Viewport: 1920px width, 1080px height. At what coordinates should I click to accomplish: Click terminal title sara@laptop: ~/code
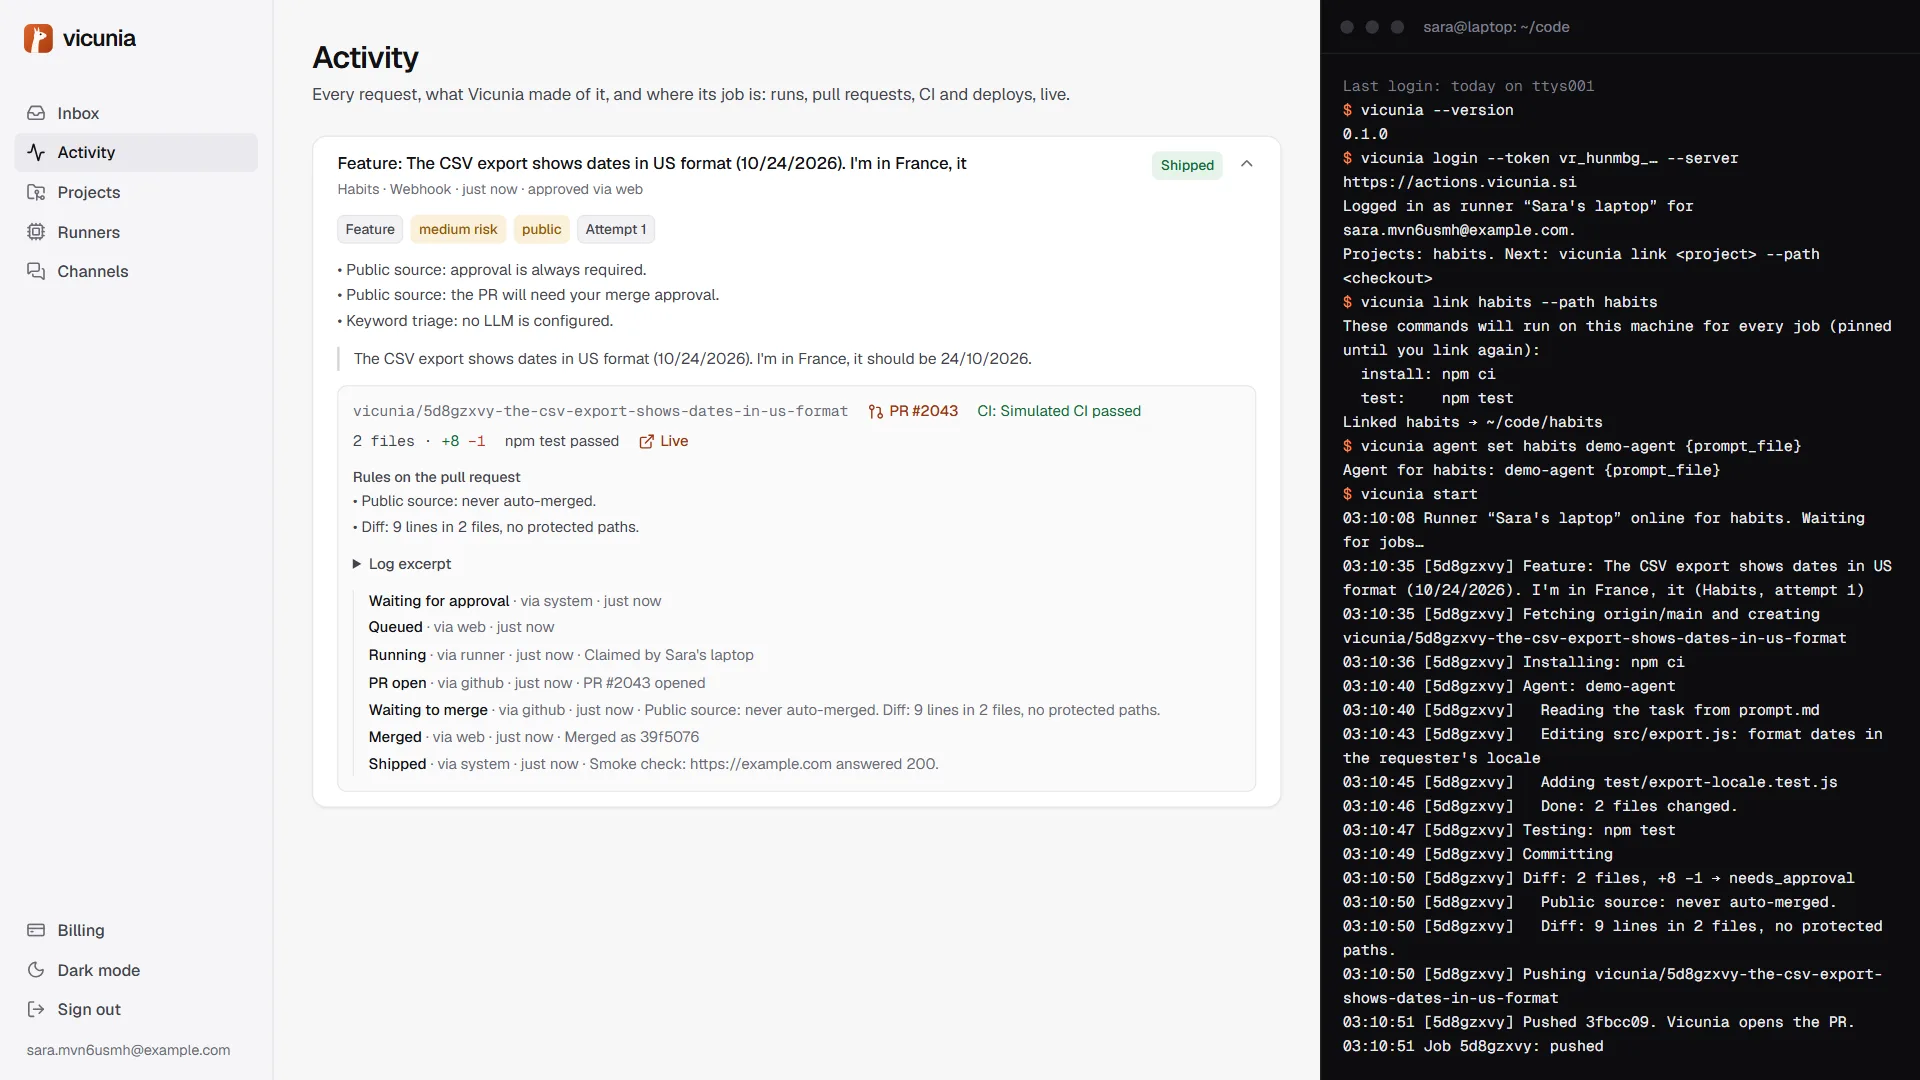[x=1496, y=27]
